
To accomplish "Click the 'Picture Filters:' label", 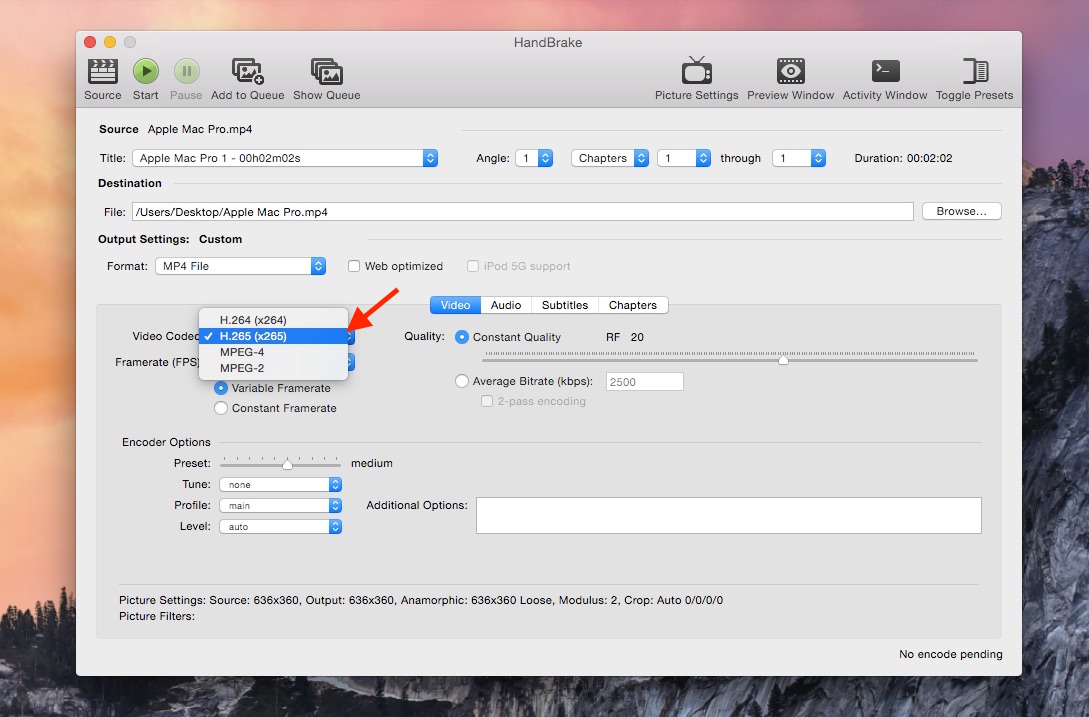I will click(157, 616).
